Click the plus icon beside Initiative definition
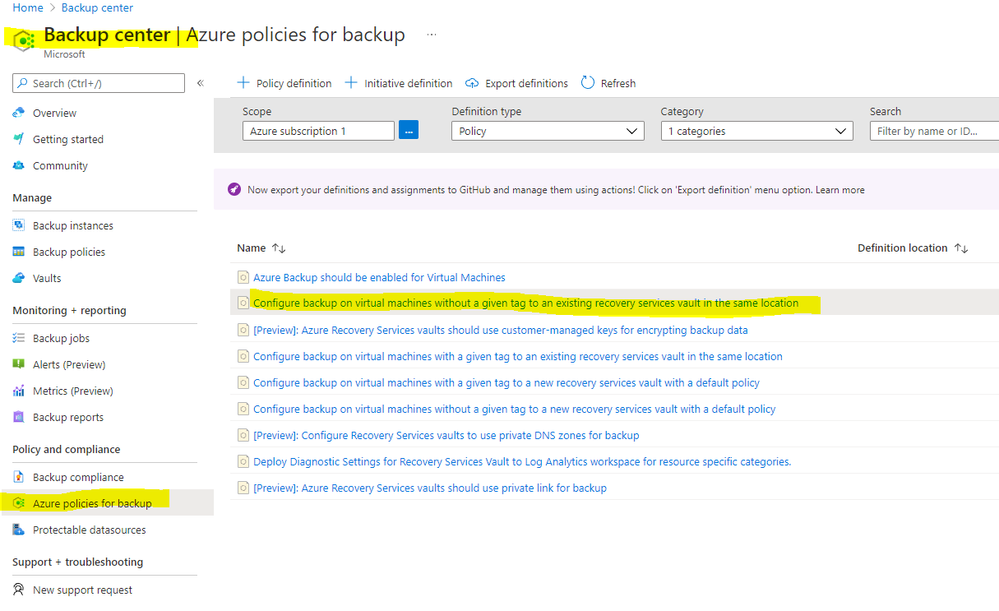The image size is (999, 611). pyautogui.click(x=351, y=83)
